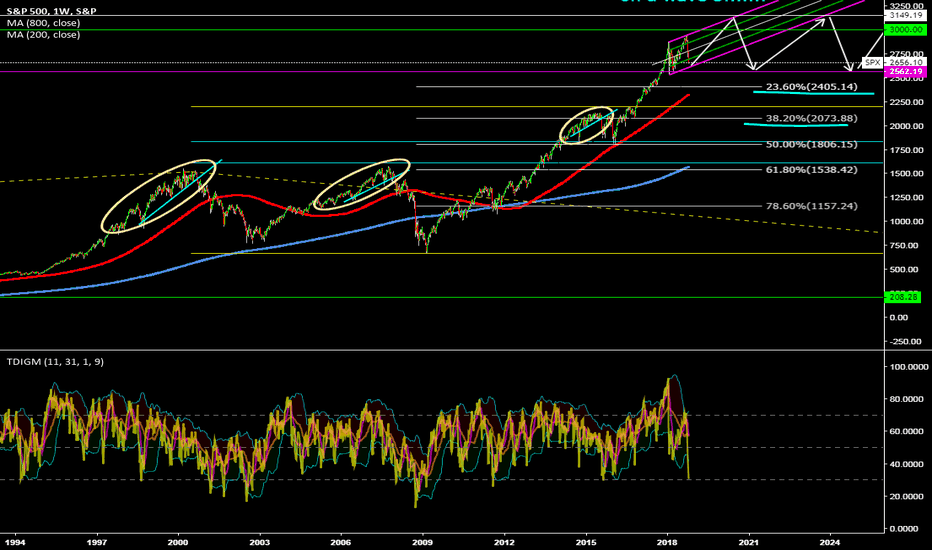Viewport: 932px width, 550px height.
Task: Click 1500.00 on the price axis
Action: pos(906,174)
